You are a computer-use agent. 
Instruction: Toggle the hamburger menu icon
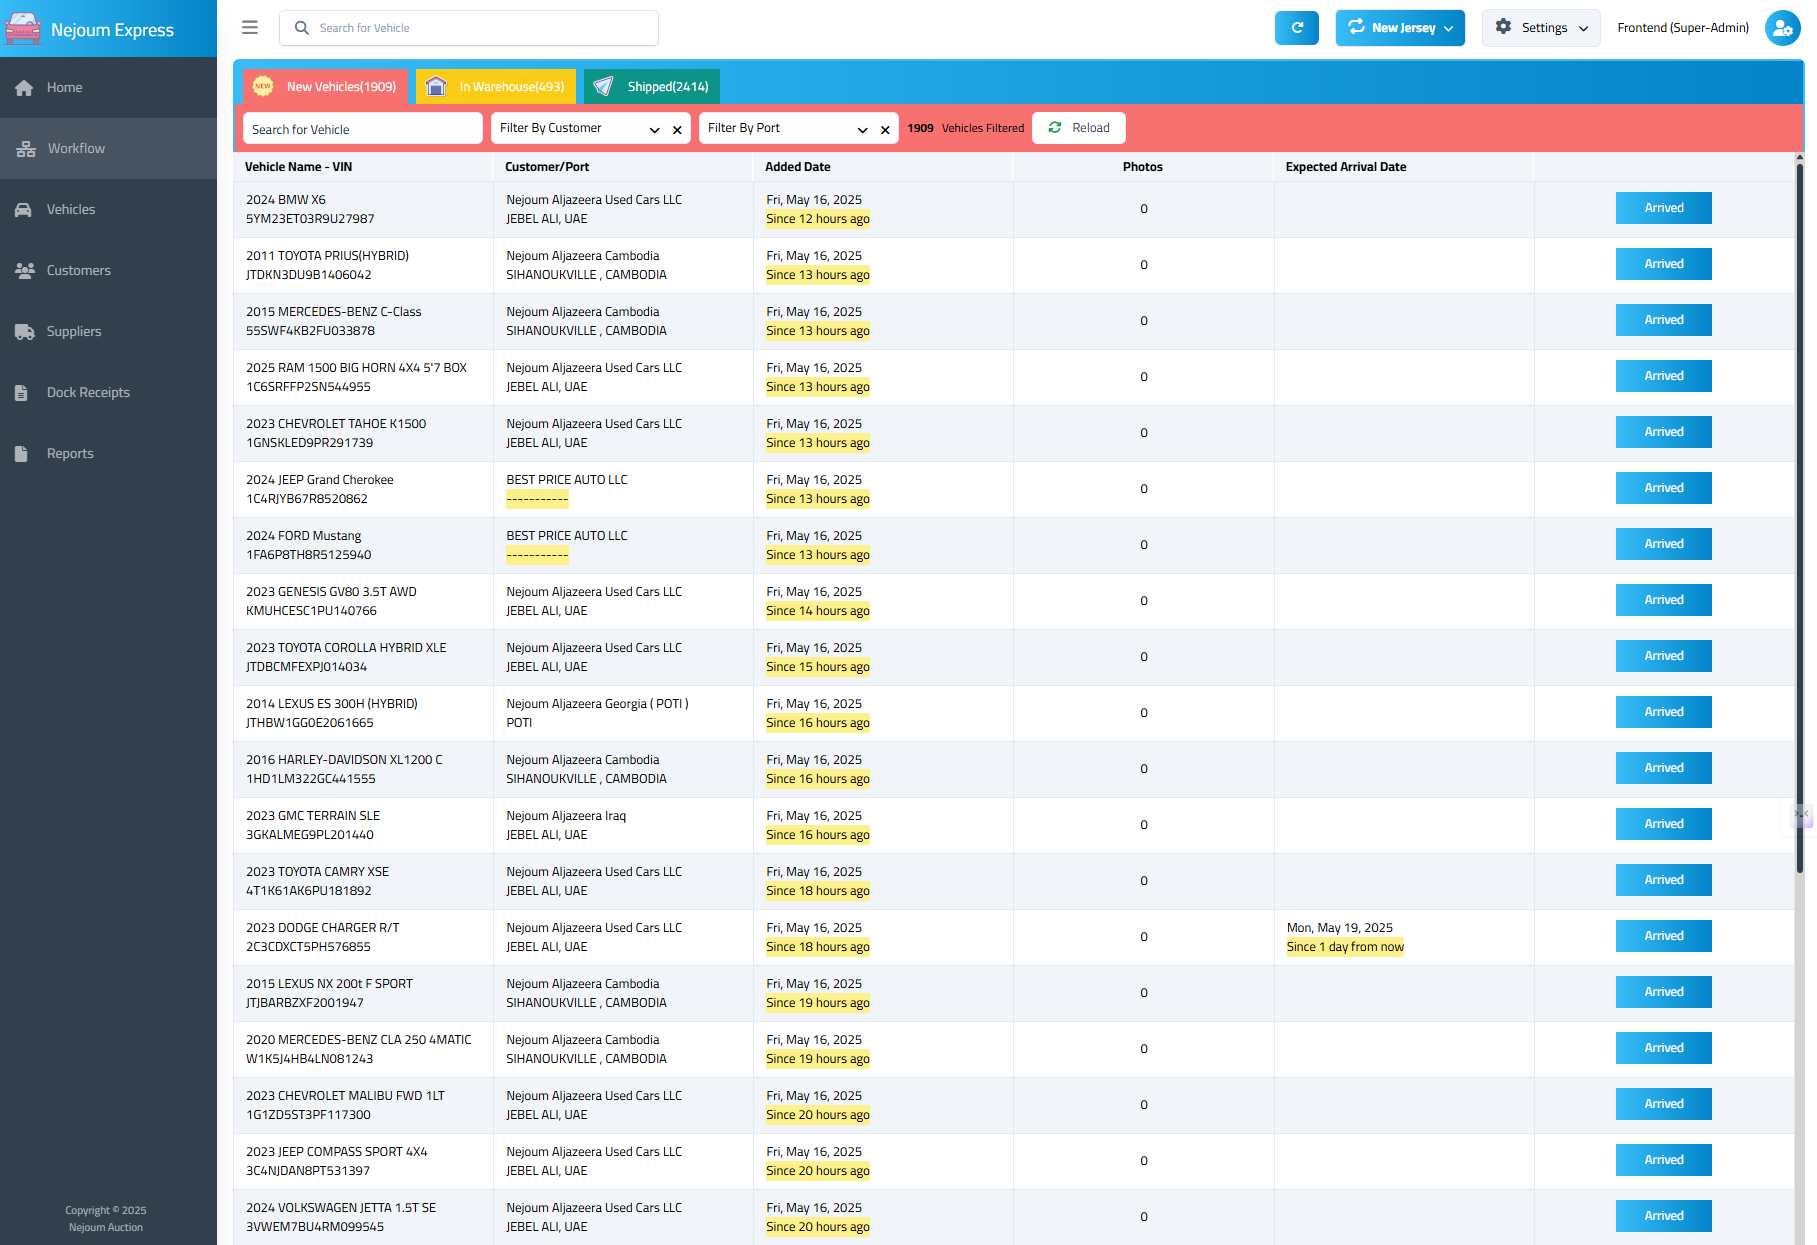point(250,28)
